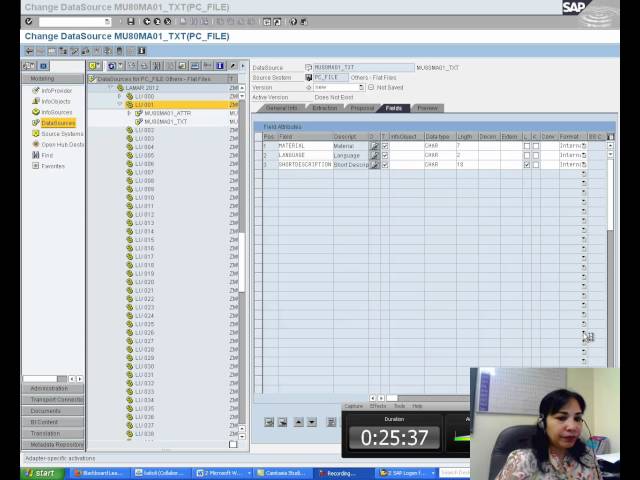The image size is (640, 480).
Task: Toggle the lowercase checkbox in the LANGUAGE row
Action: (527, 155)
